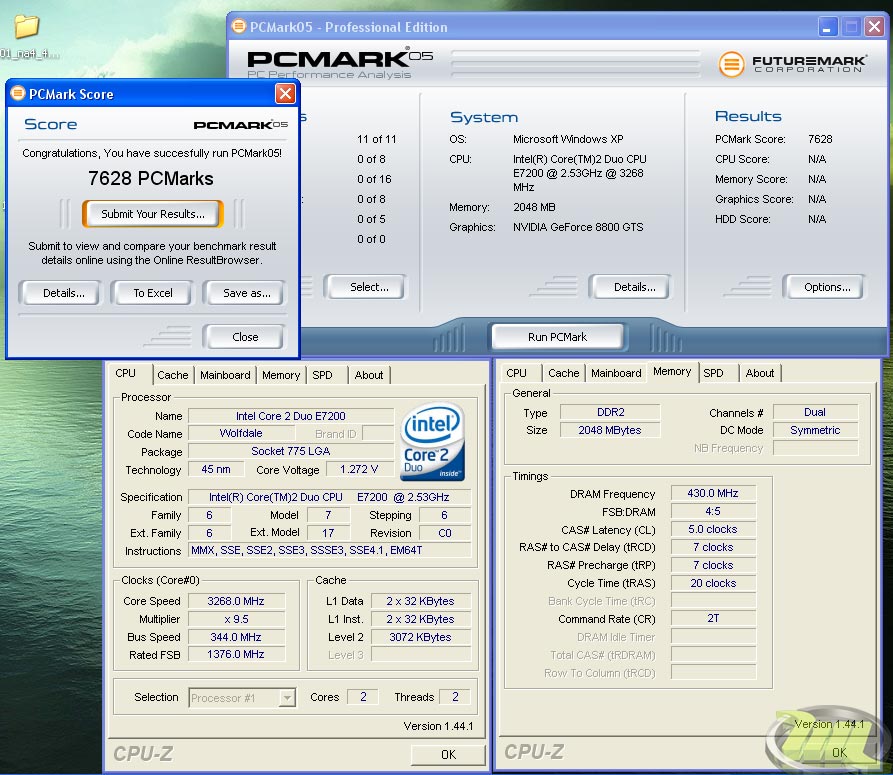Open Mainboard tab in left CPU-Z window
This screenshot has height=775, width=893.
(x=225, y=375)
